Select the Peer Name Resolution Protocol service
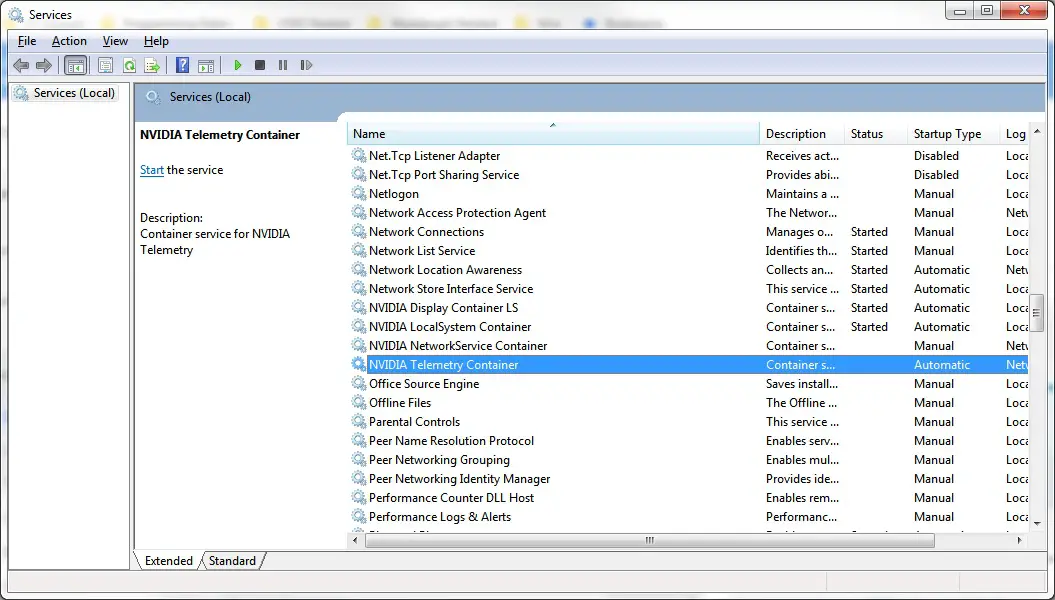1055x600 pixels. [x=451, y=441]
